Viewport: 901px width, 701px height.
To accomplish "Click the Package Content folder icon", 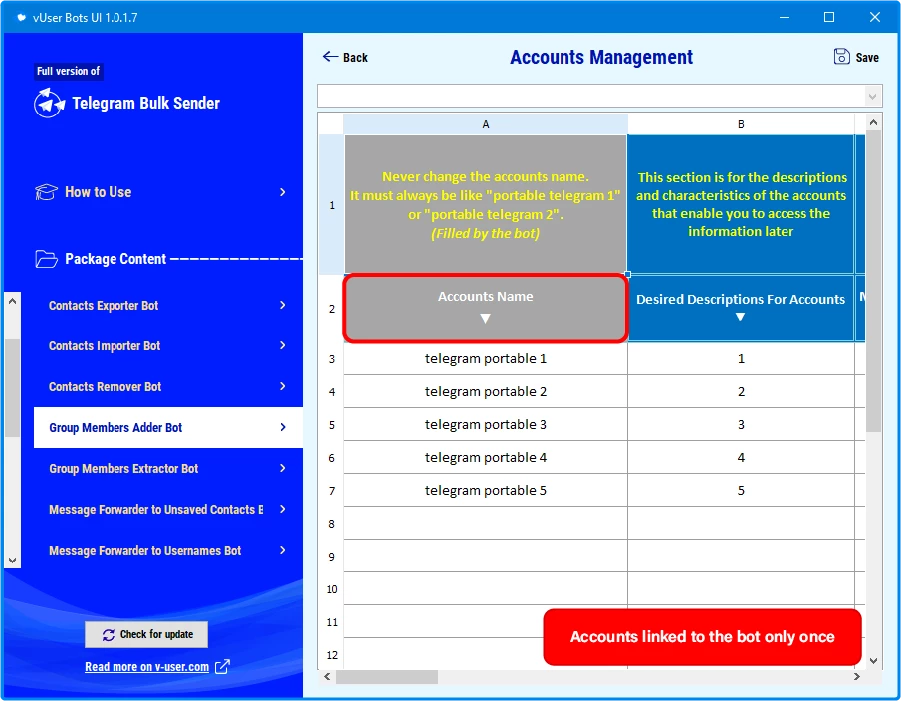I will click(x=46, y=259).
